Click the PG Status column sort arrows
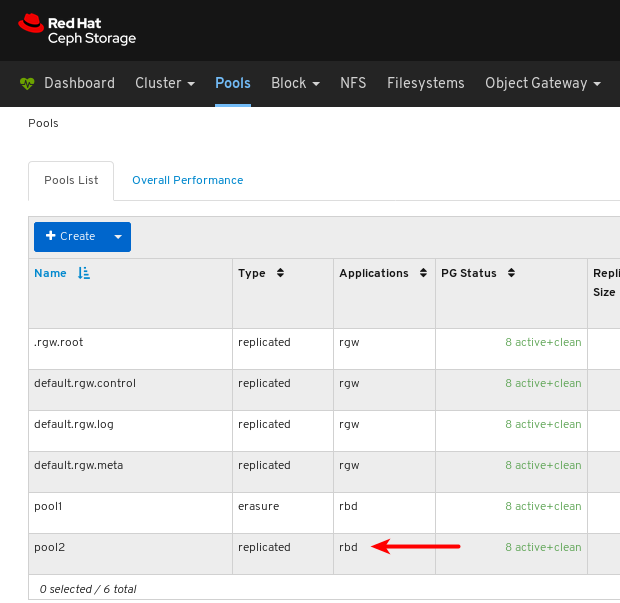The width and height of the screenshot is (620, 603). tap(510, 273)
